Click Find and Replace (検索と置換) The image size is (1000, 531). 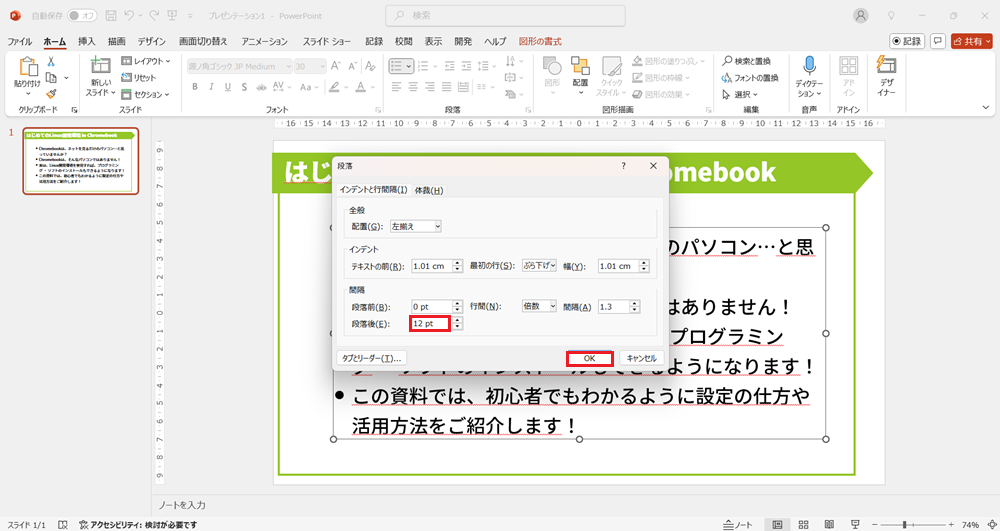tap(747, 61)
